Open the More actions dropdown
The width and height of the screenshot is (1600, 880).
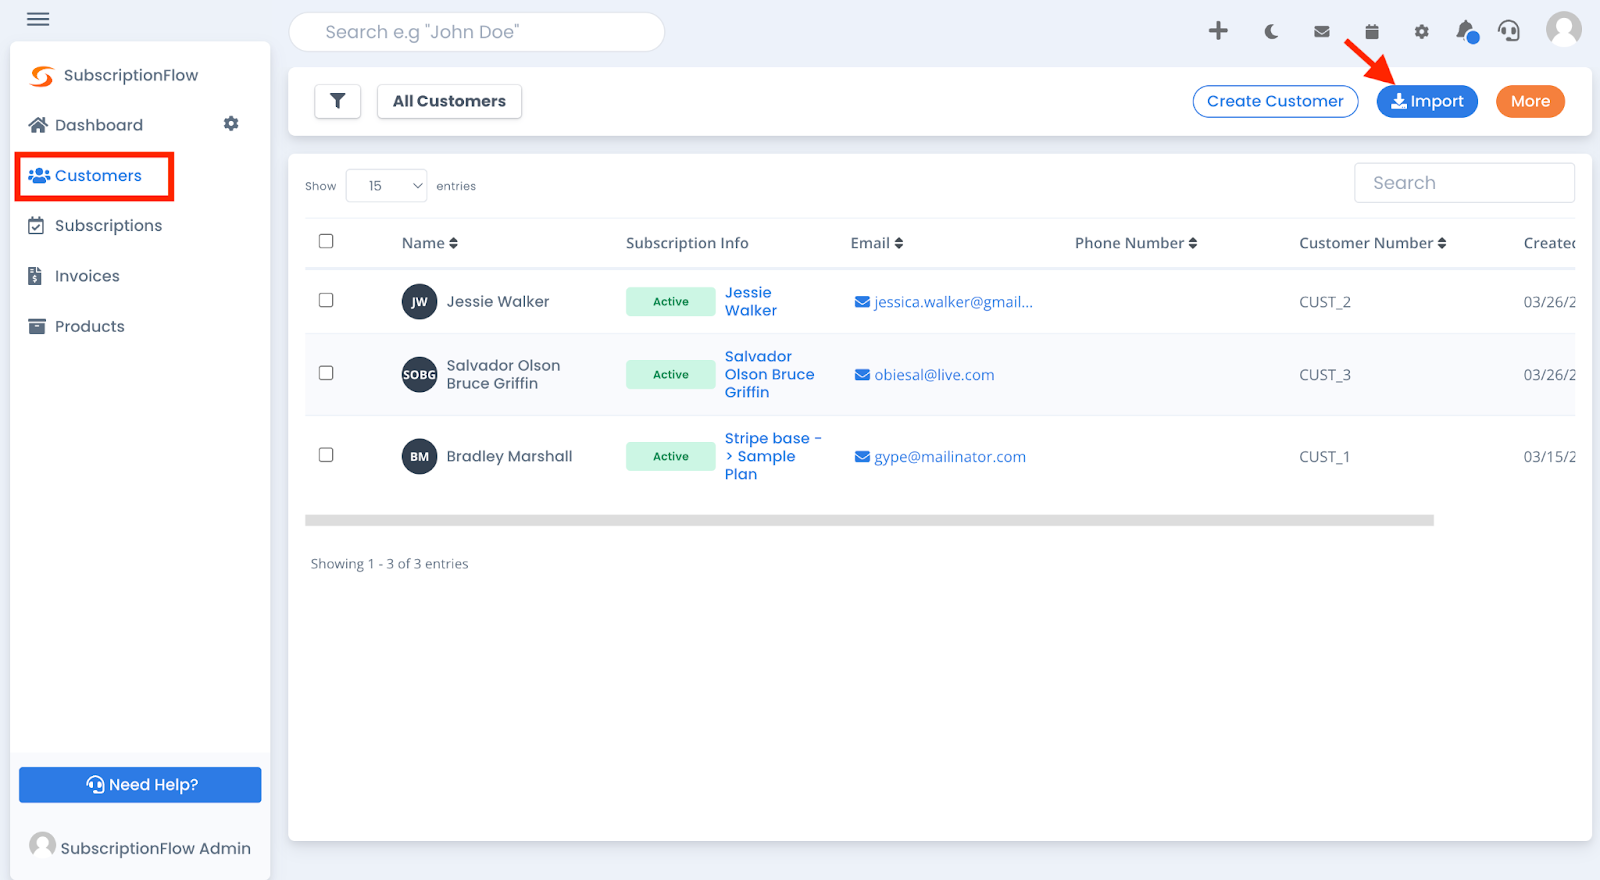point(1530,101)
